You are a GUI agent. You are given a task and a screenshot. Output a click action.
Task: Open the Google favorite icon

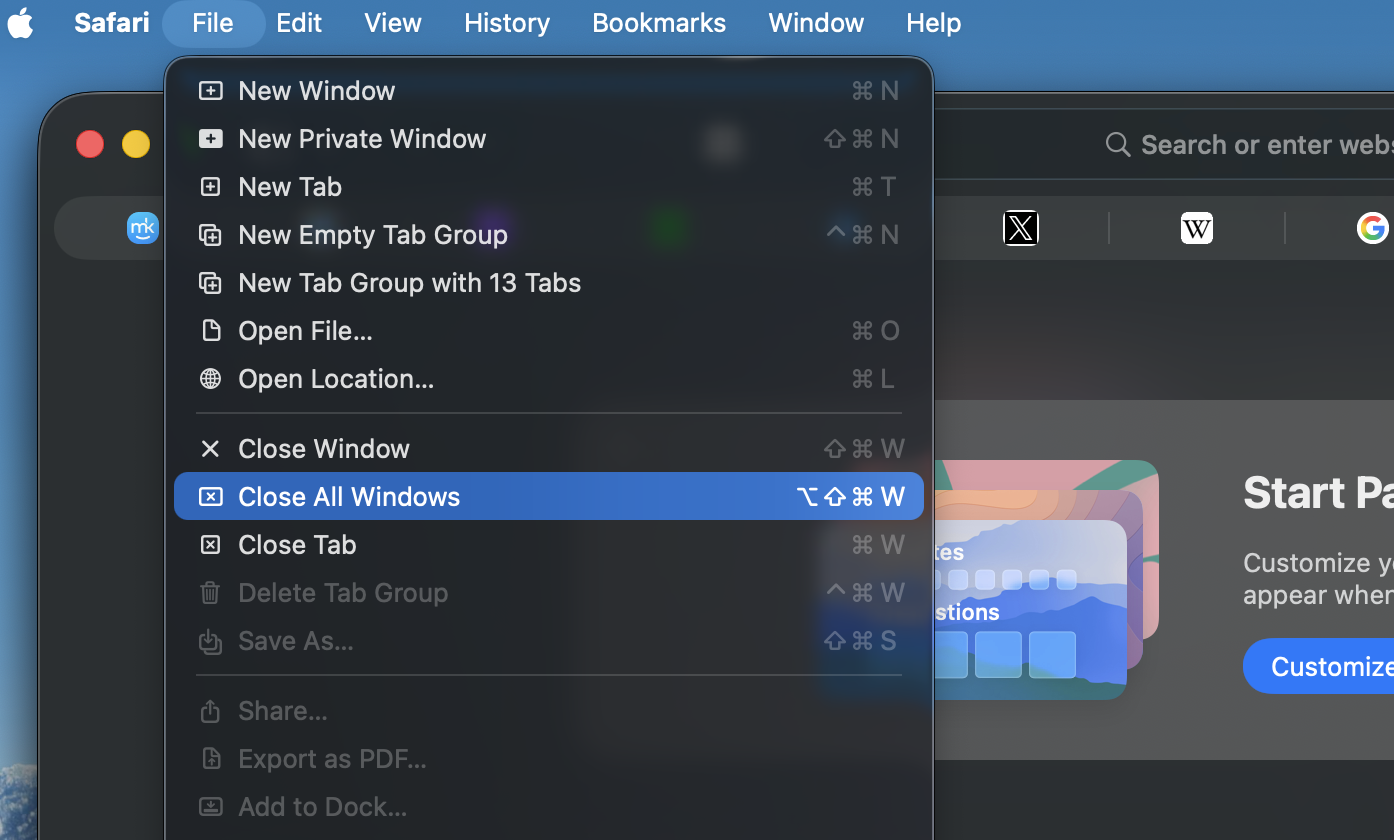1372,228
